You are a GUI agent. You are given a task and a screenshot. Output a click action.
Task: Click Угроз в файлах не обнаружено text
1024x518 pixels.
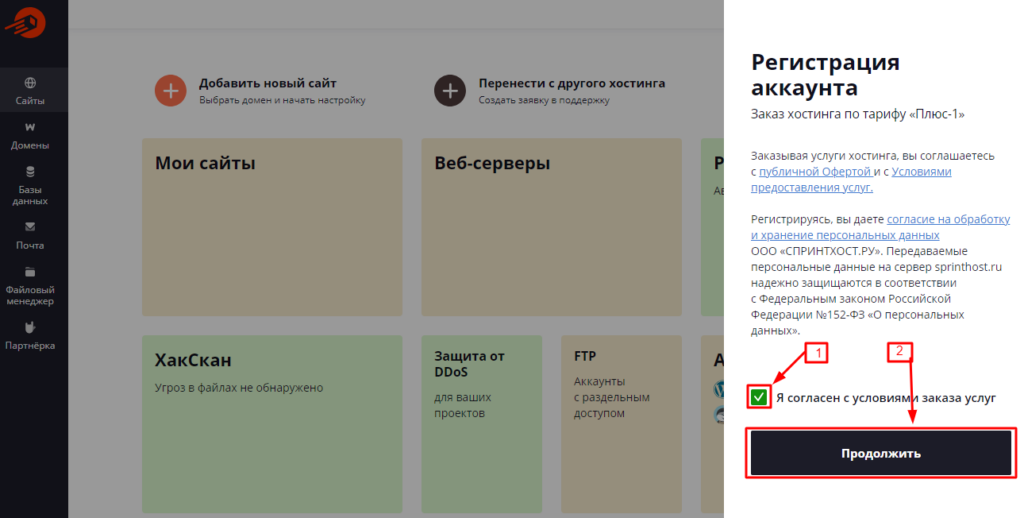(239, 388)
